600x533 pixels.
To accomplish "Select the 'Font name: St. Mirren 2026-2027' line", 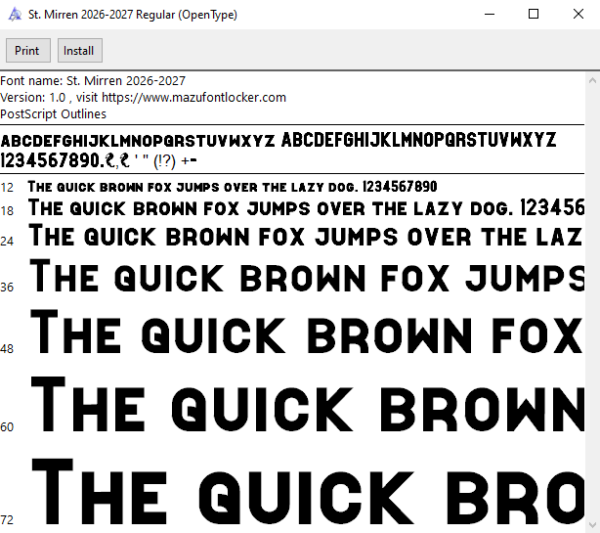I will (93, 81).
